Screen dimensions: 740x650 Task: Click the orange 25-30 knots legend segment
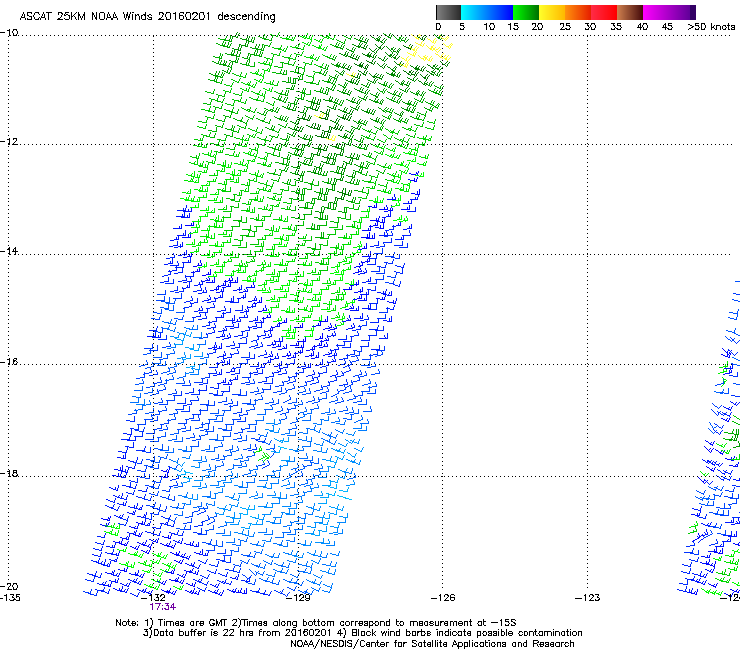(x=578, y=12)
